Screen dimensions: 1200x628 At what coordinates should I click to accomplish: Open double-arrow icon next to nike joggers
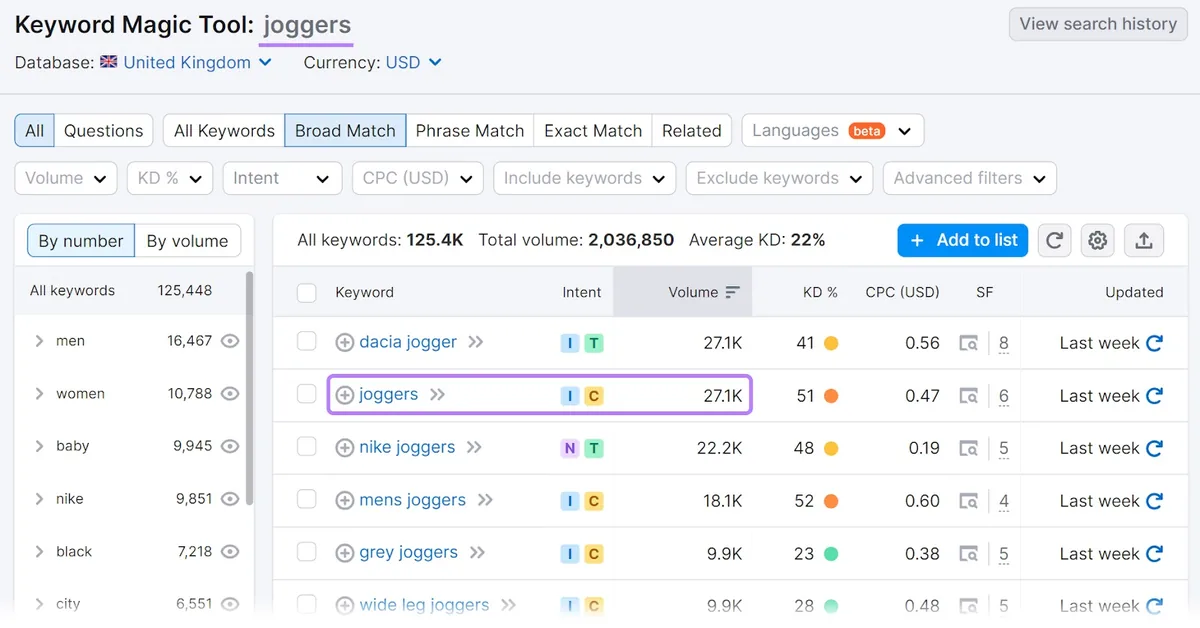474,447
